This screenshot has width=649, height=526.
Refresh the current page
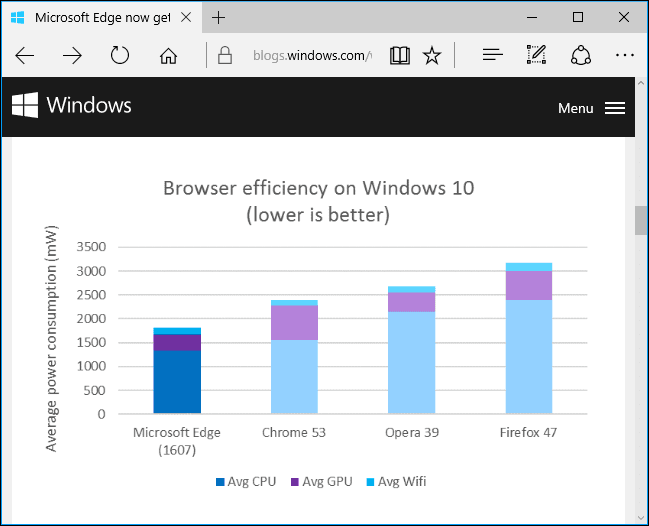click(120, 55)
